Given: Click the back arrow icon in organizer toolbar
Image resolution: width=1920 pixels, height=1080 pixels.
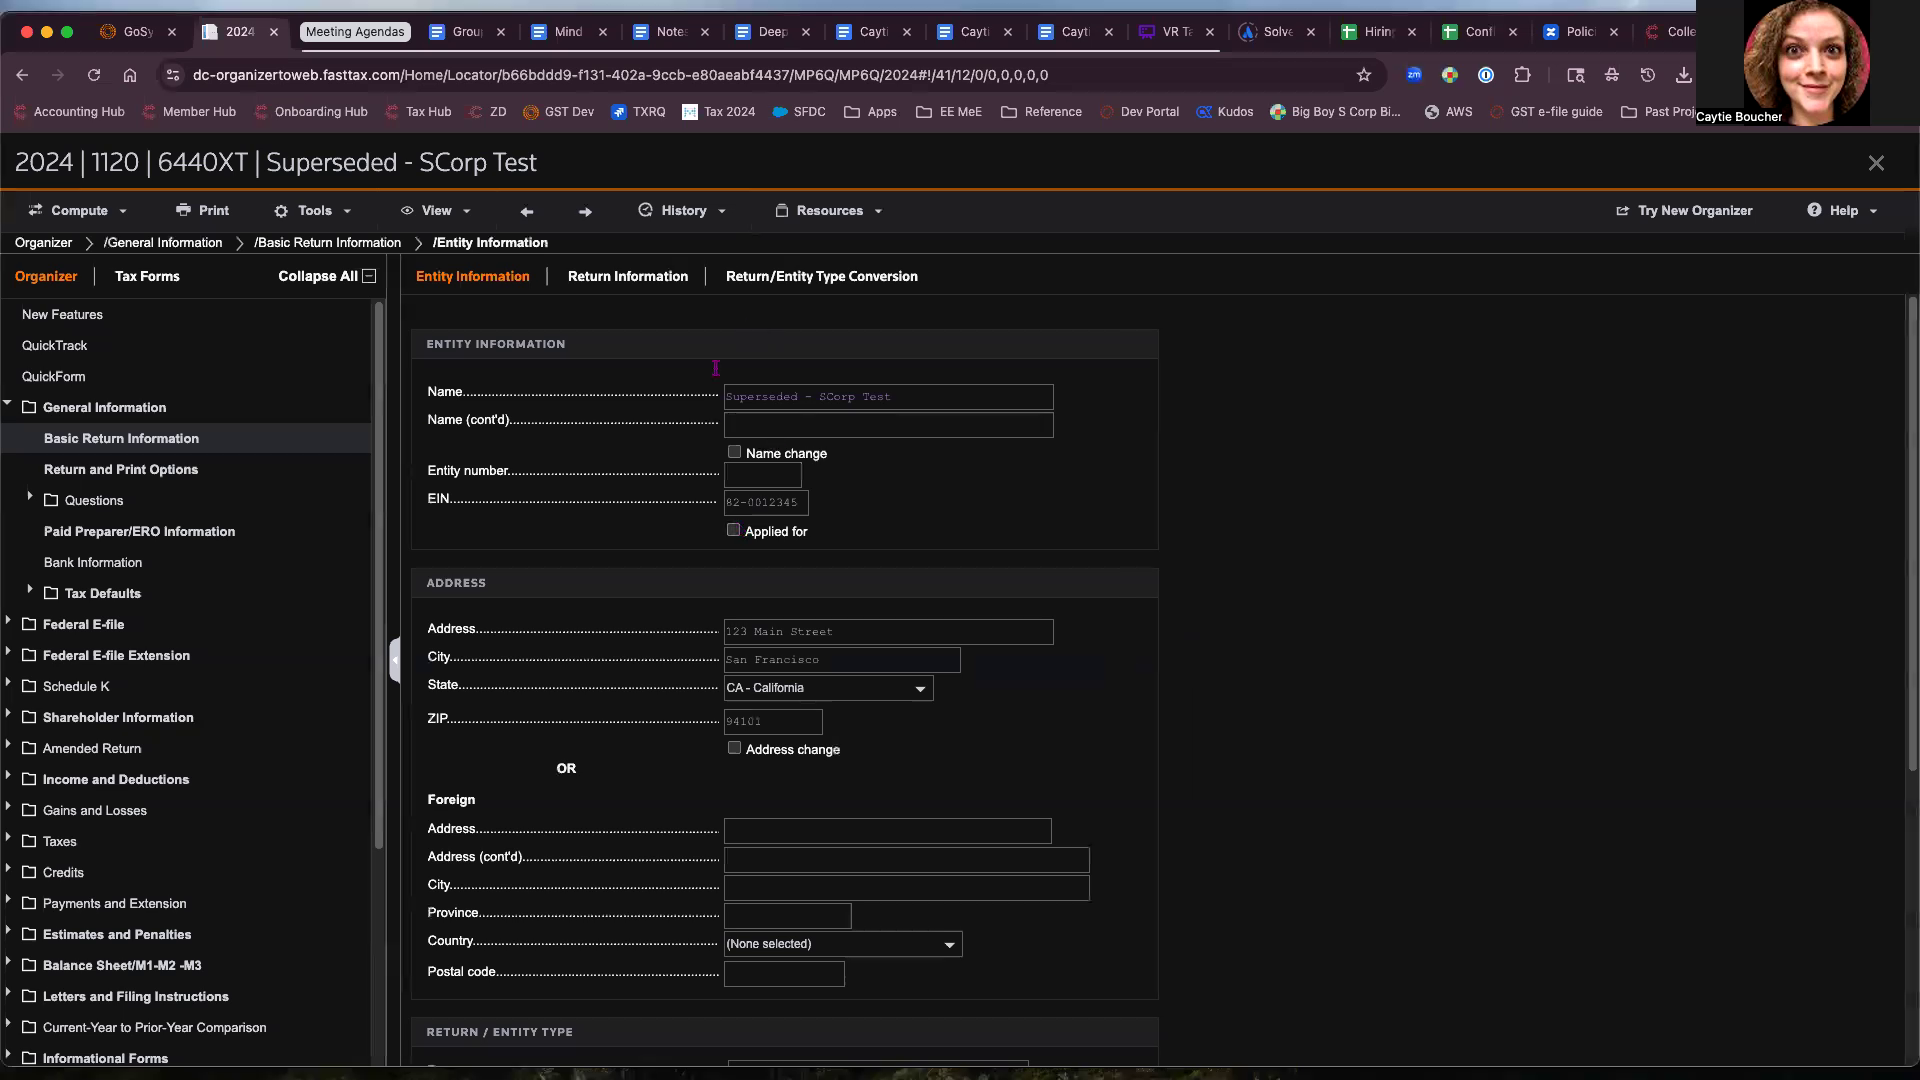Looking at the screenshot, I should tap(527, 211).
